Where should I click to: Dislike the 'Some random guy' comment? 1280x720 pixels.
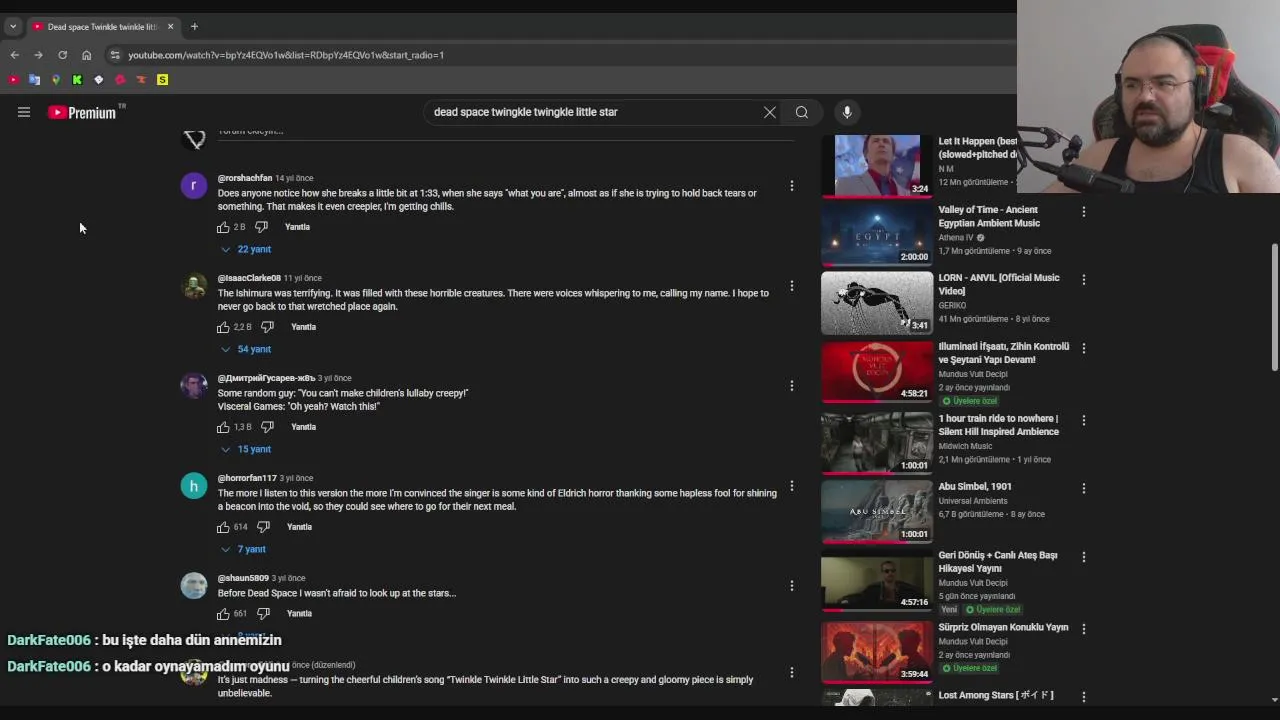coord(267,427)
